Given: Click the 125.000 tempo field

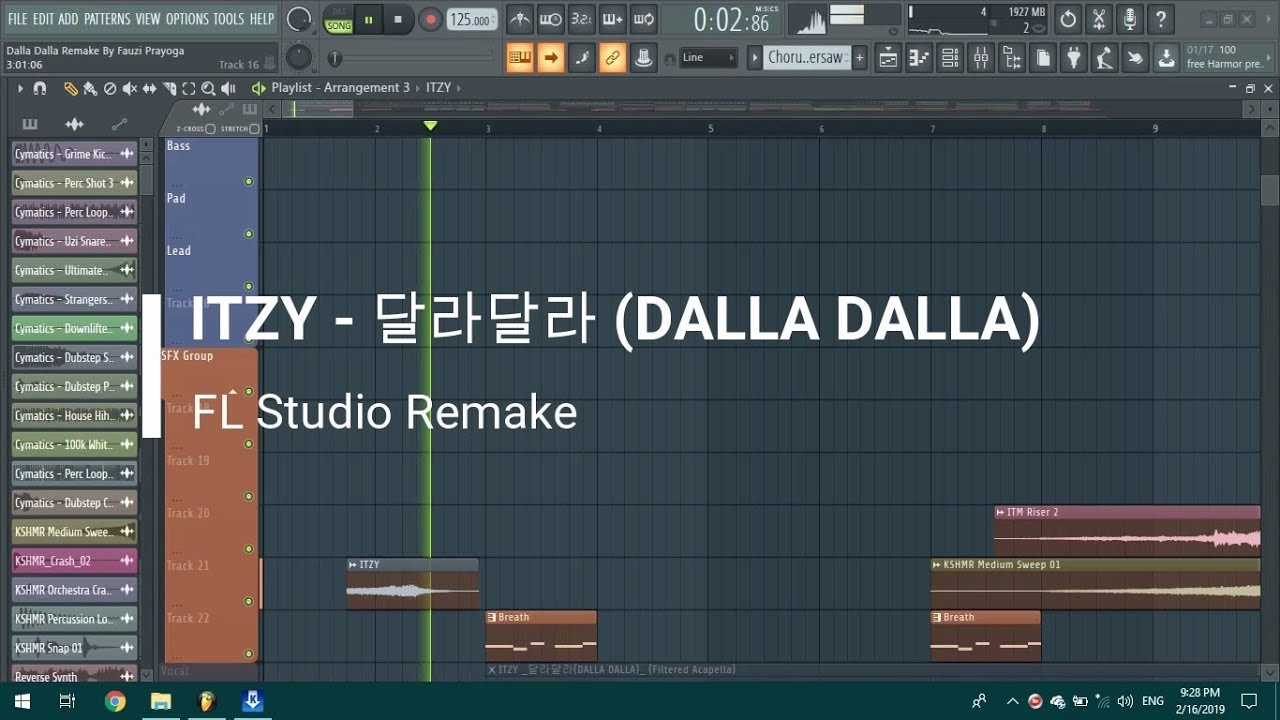Looking at the screenshot, I should [x=470, y=20].
